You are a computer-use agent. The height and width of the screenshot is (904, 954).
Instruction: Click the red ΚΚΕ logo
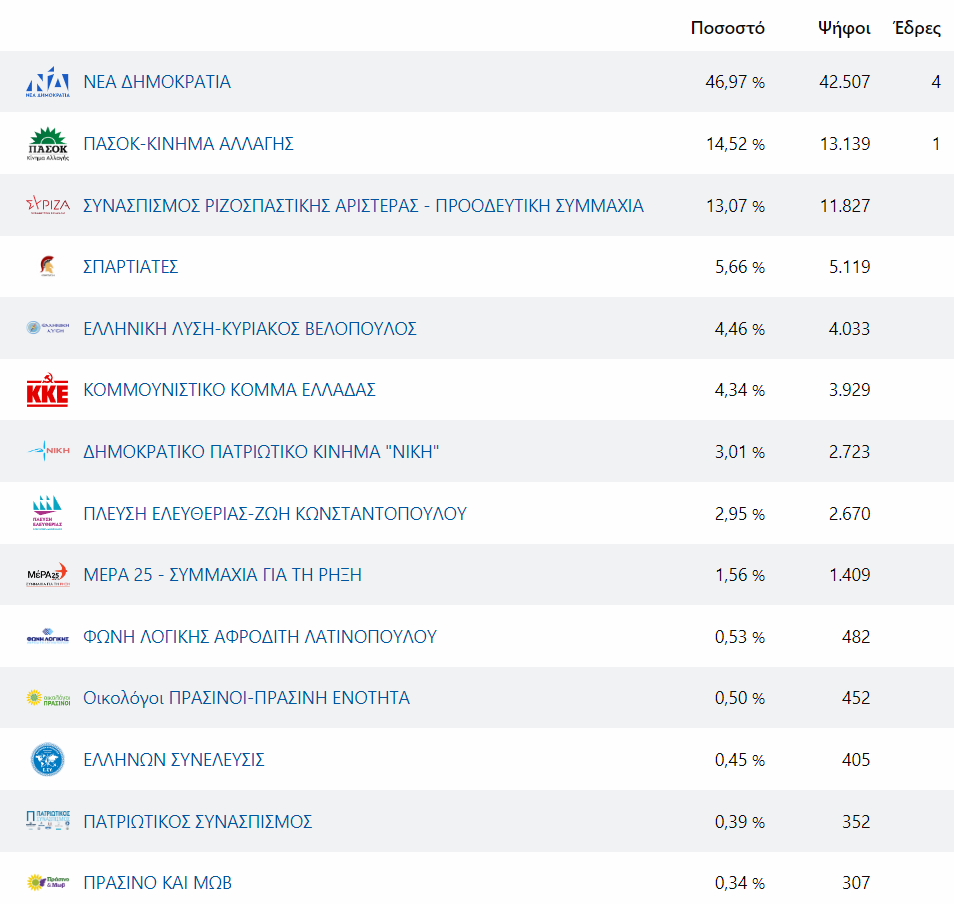tap(47, 389)
